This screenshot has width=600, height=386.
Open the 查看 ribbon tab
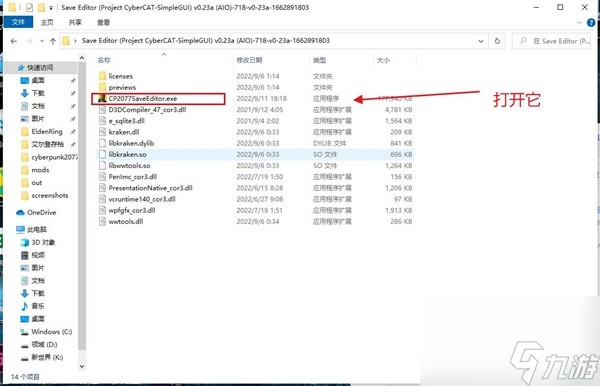(103, 23)
